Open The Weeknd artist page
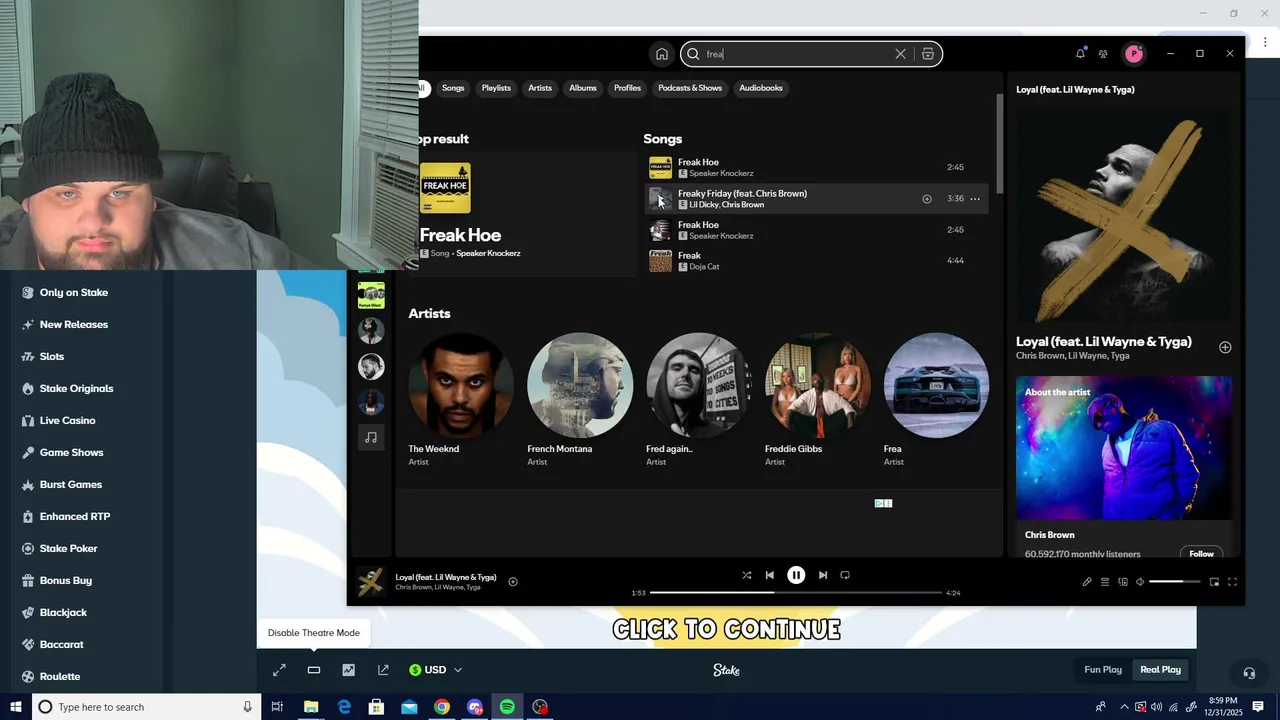The width and height of the screenshot is (1280, 720). click(461, 400)
